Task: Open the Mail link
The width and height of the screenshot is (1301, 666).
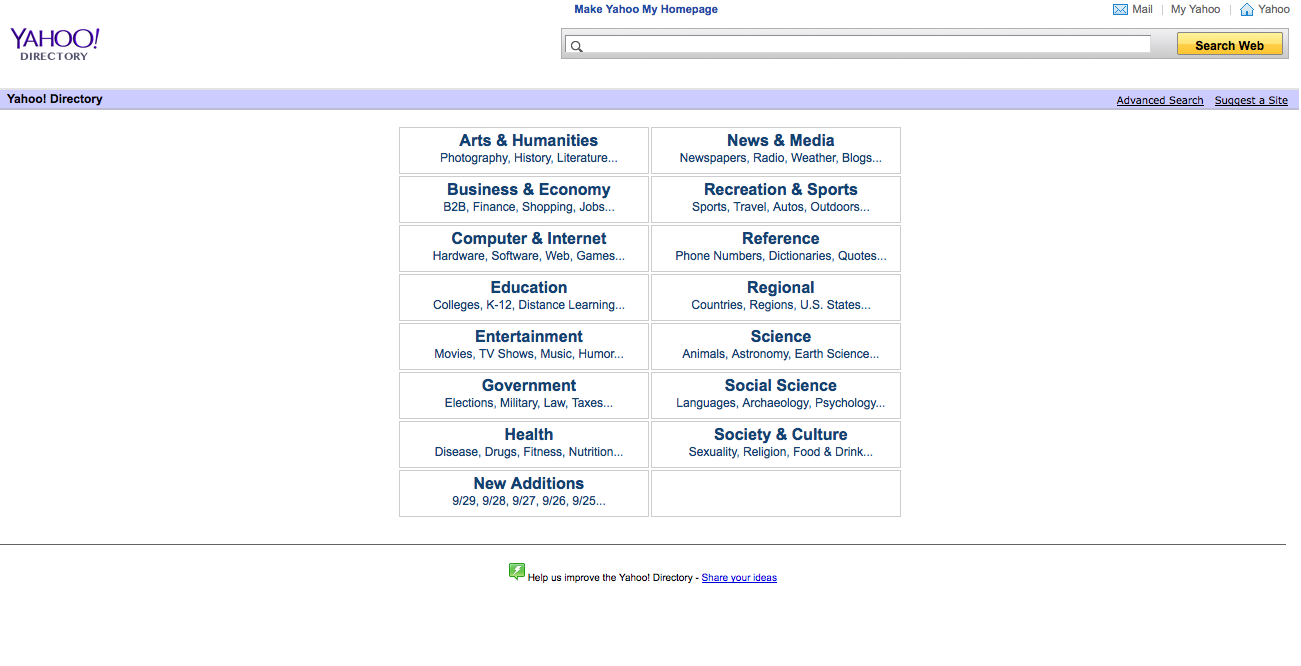Action: (1142, 9)
